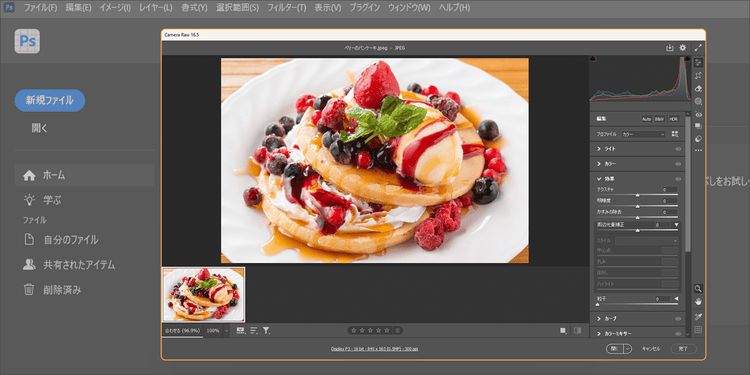Click the 開く button on home screen
The height and width of the screenshot is (375, 750).
pyautogui.click(x=40, y=128)
